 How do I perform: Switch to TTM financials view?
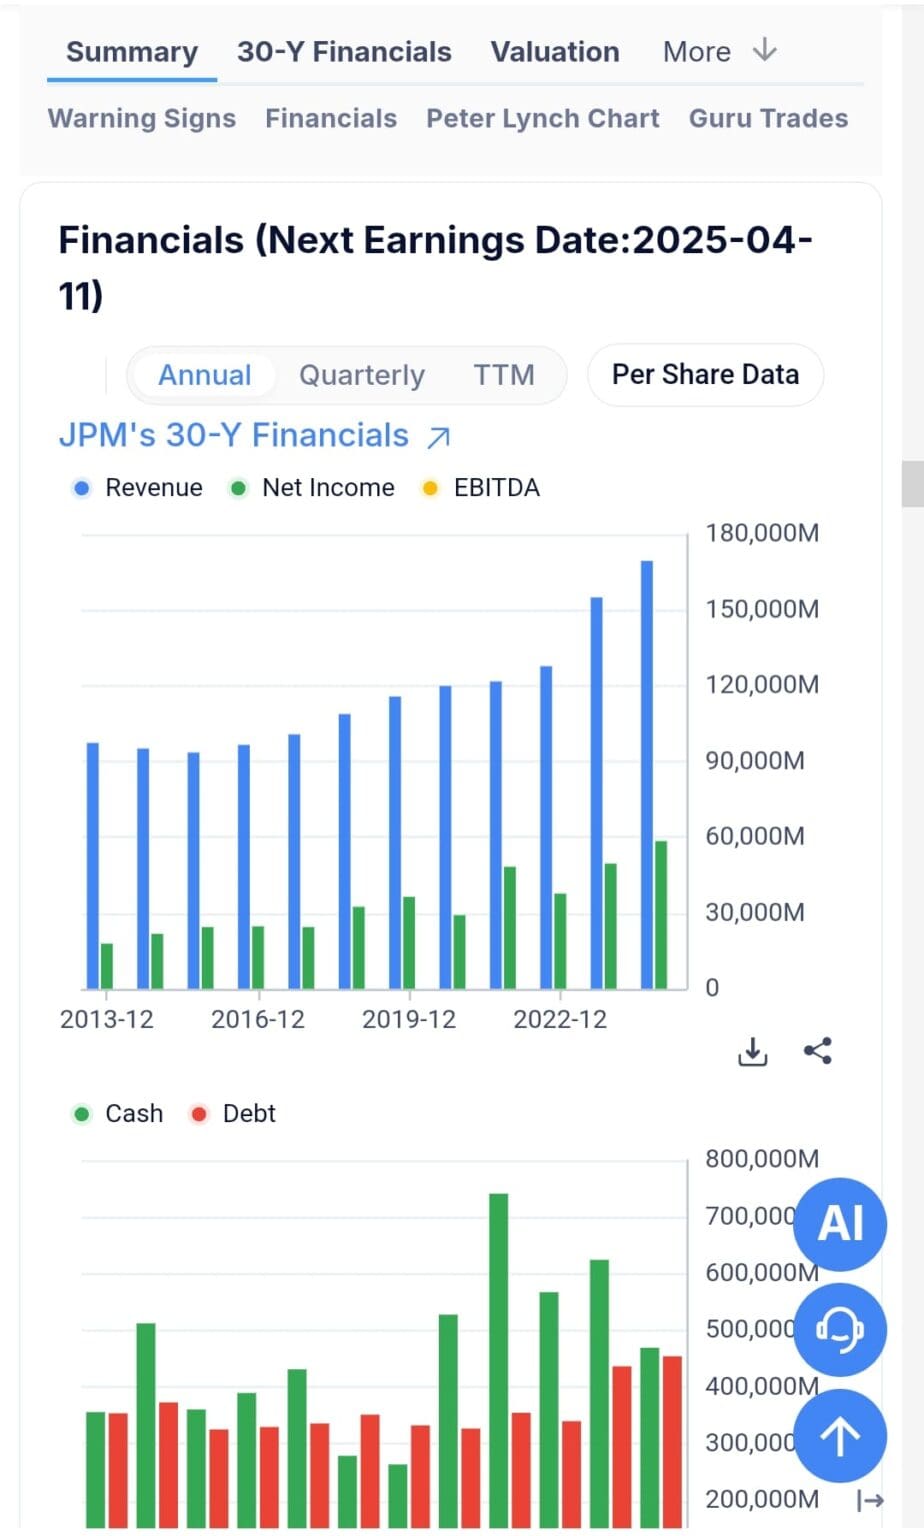(x=505, y=375)
